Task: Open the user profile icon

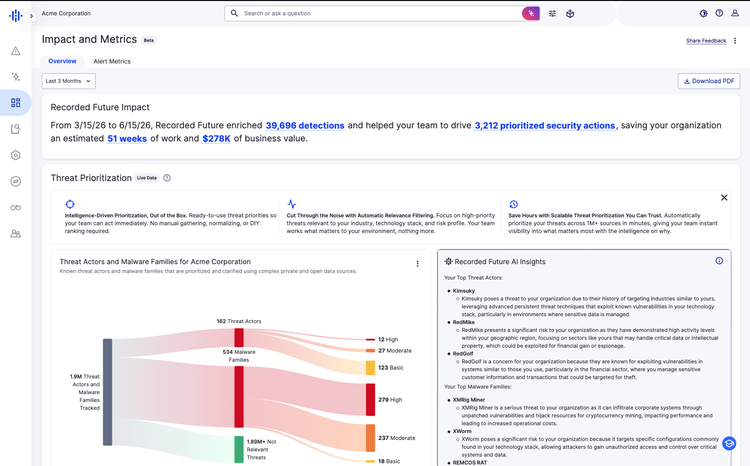Action: [735, 13]
